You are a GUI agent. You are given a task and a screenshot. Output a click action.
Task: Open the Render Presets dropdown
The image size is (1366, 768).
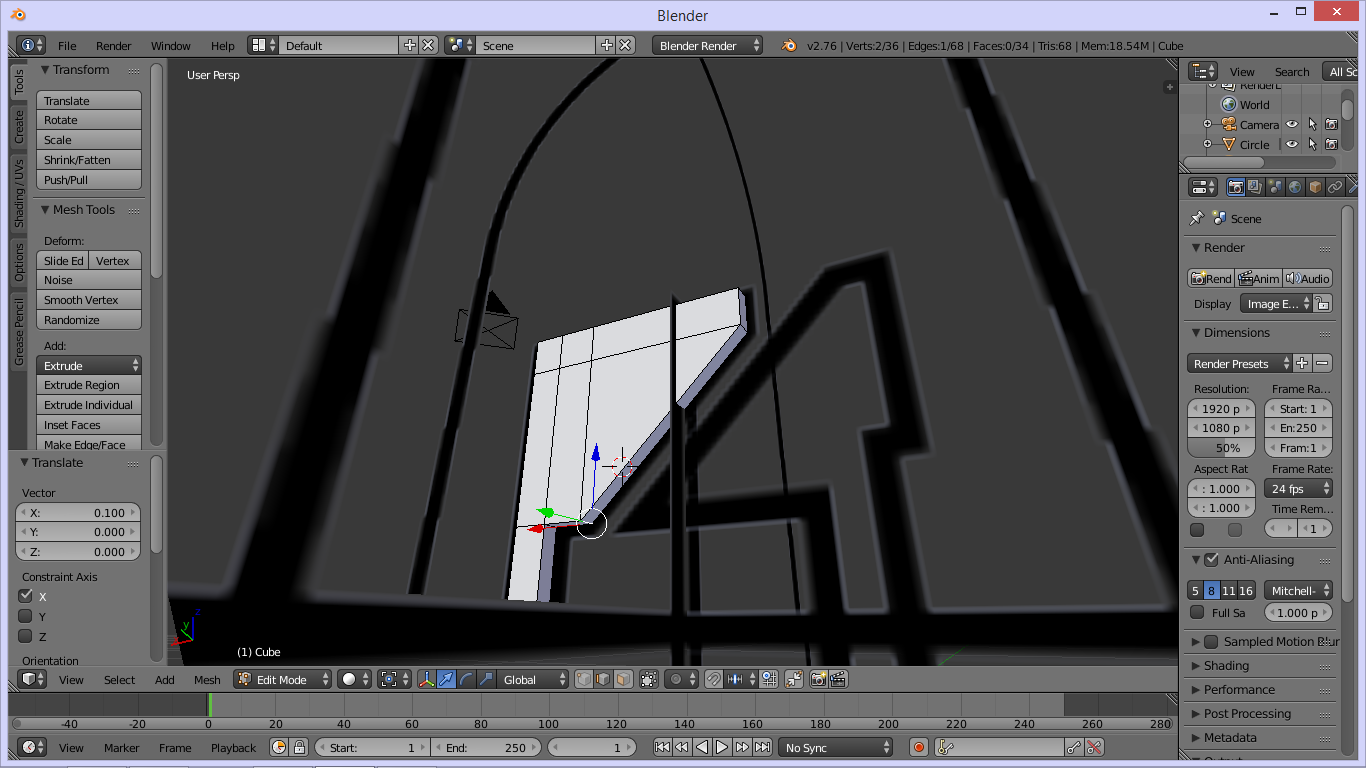pos(1239,364)
